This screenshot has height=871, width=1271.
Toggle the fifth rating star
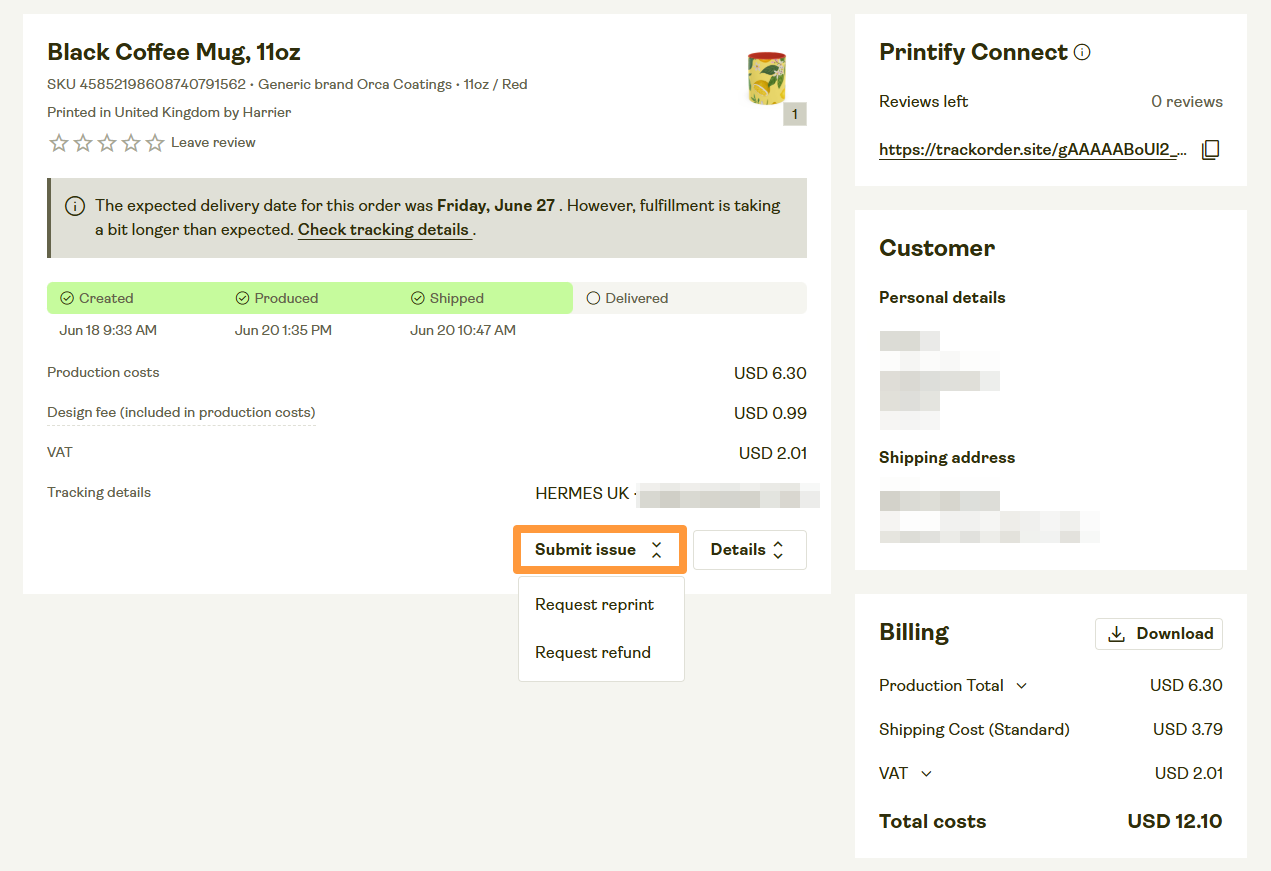pos(154,143)
